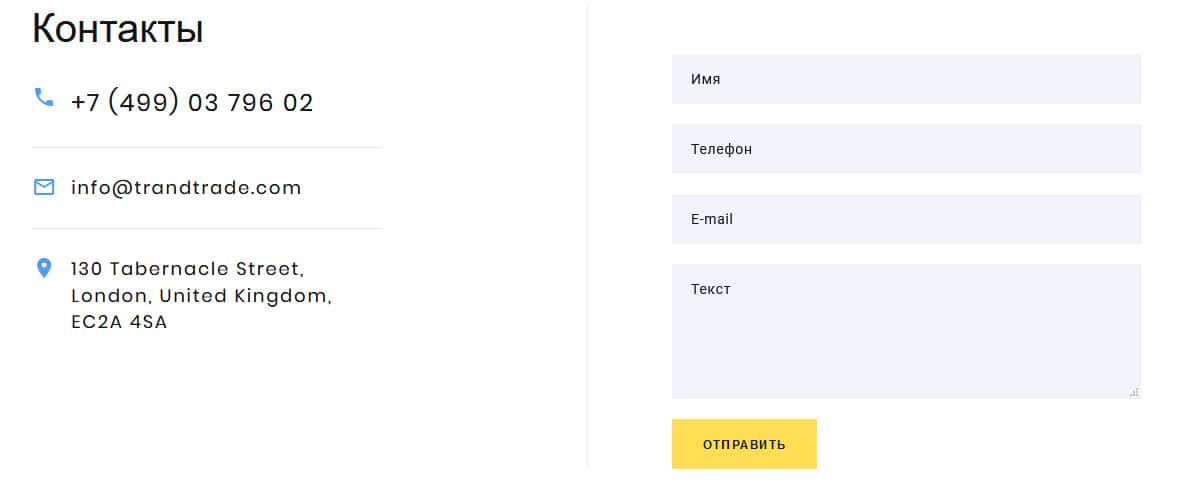Call the +7 (499) 03 796 02 number
Image resolution: width=1177 pixels, height=498 pixels.
point(192,102)
